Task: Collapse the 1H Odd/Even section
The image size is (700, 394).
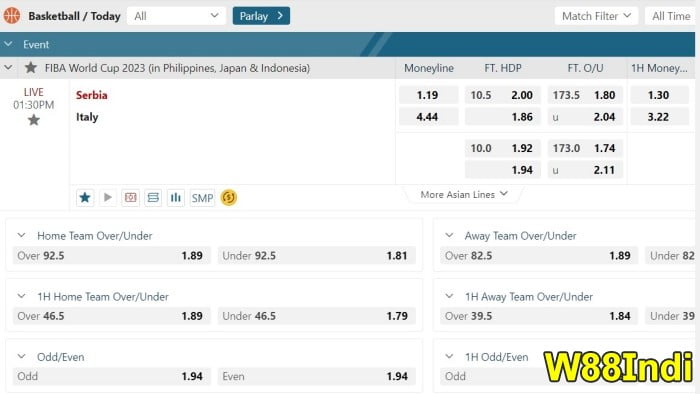Action: [449, 356]
